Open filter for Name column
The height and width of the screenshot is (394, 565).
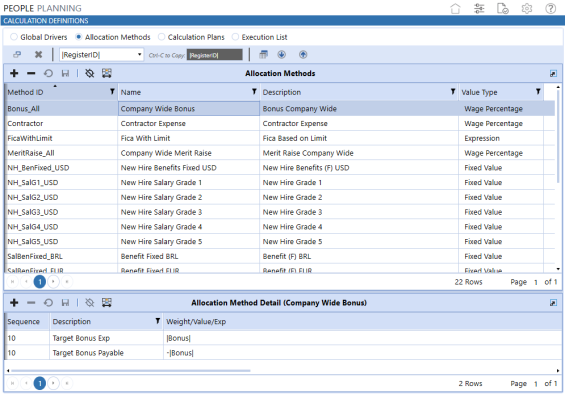254,92
